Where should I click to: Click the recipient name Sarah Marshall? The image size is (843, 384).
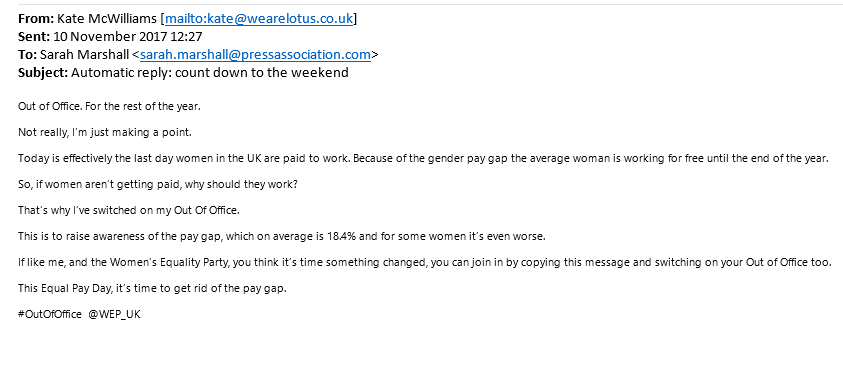(x=84, y=55)
